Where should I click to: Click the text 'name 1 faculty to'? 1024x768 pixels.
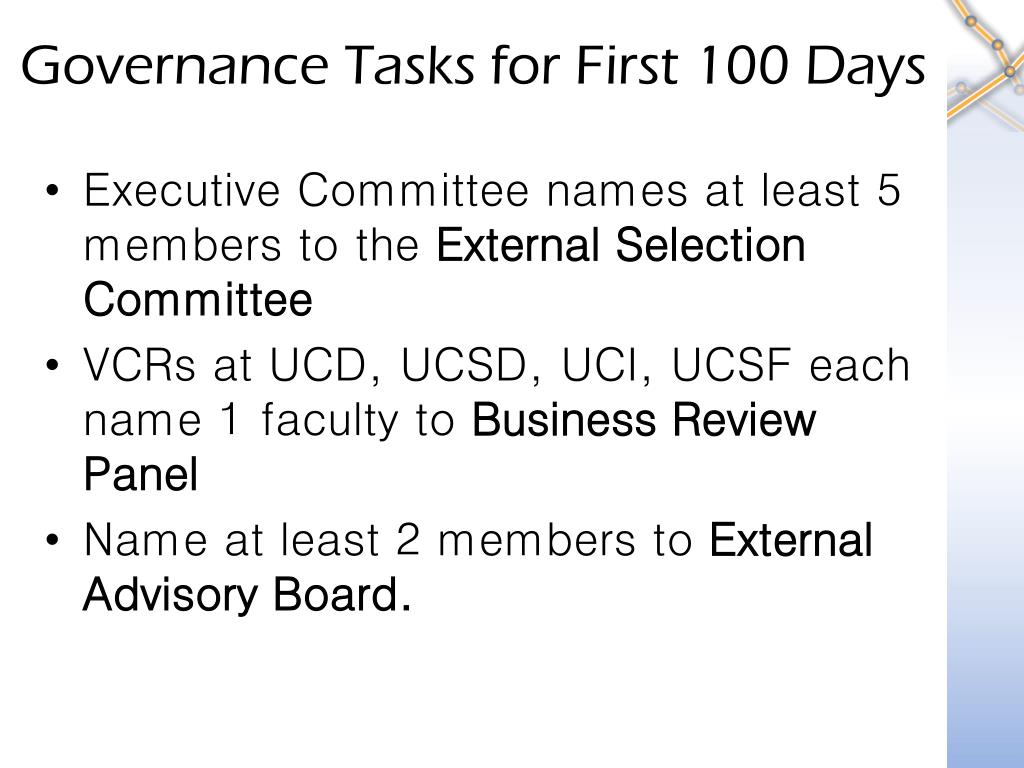(x=269, y=420)
